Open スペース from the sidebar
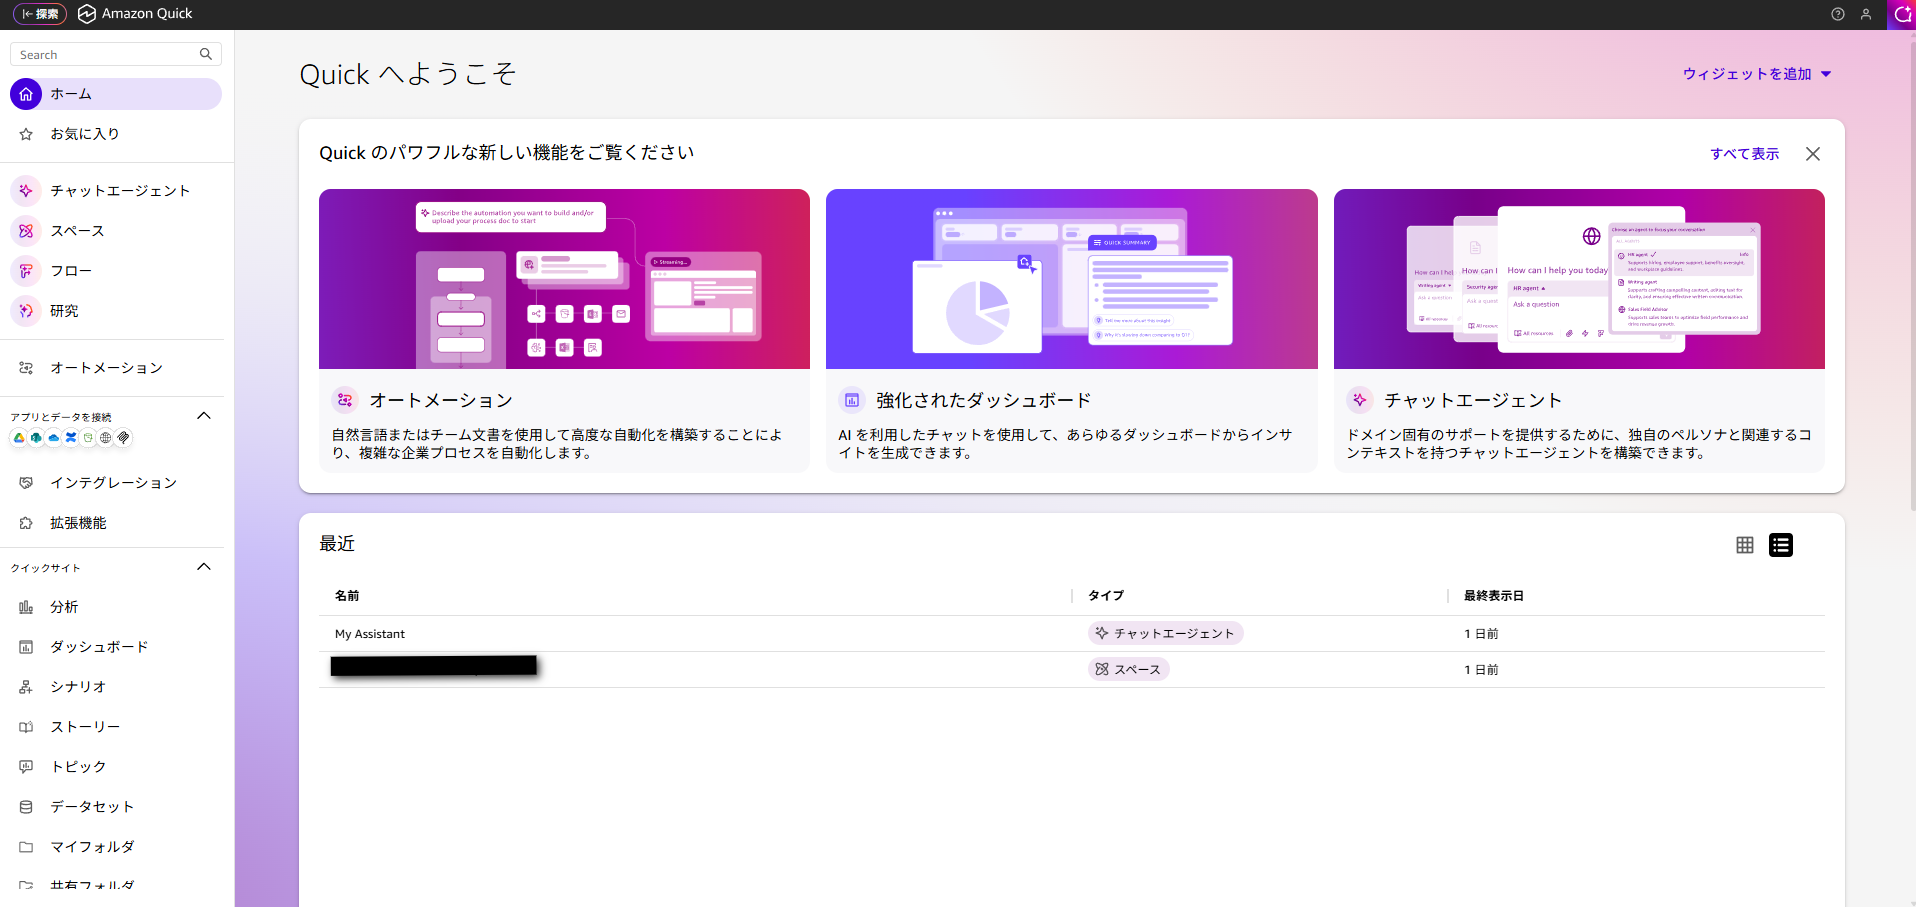 pos(77,231)
